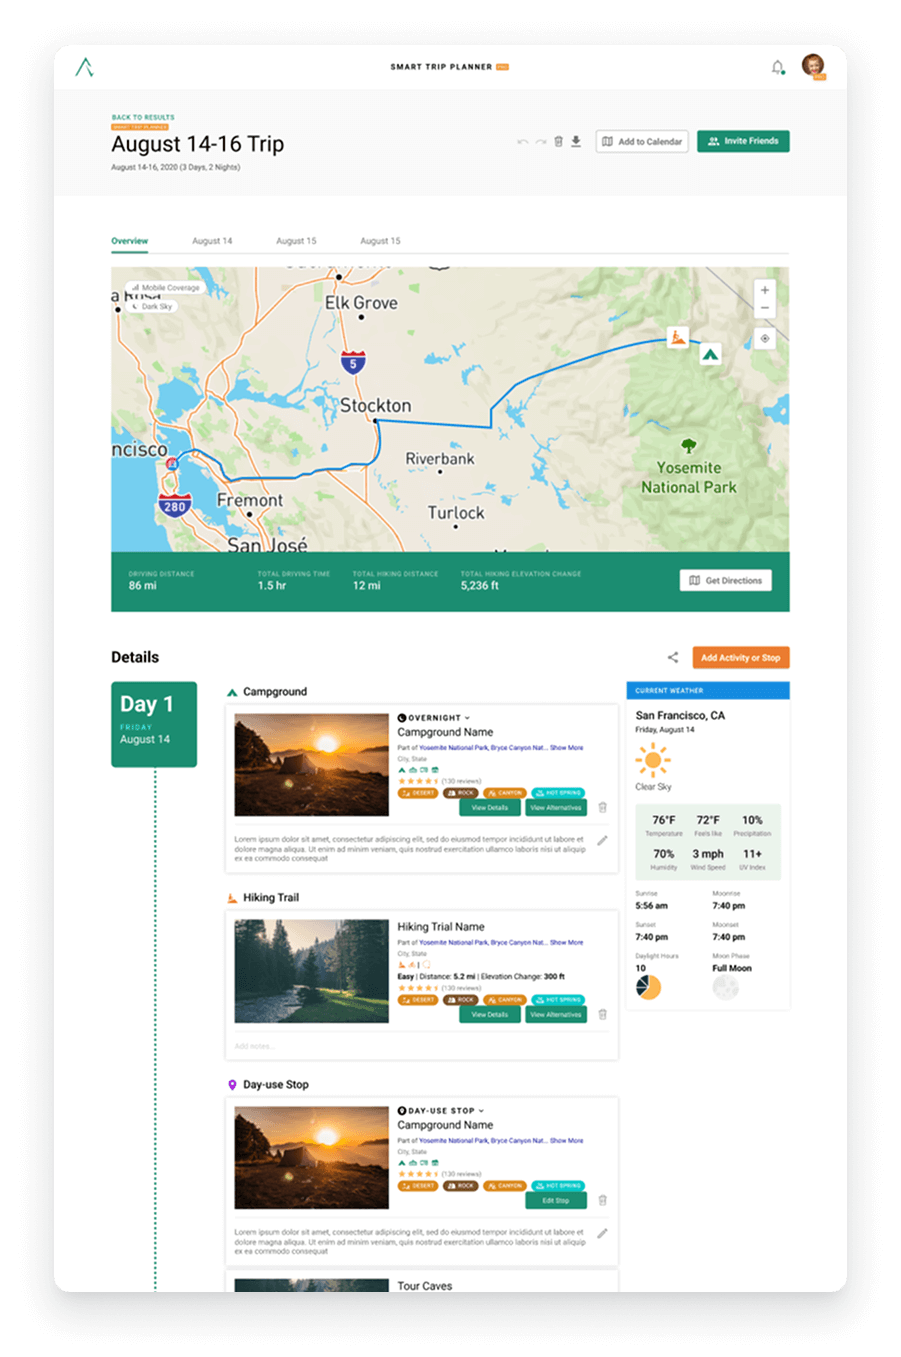Delete the trip using header trash icon
The image size is (901, 1357).
(x=558, y=142)
